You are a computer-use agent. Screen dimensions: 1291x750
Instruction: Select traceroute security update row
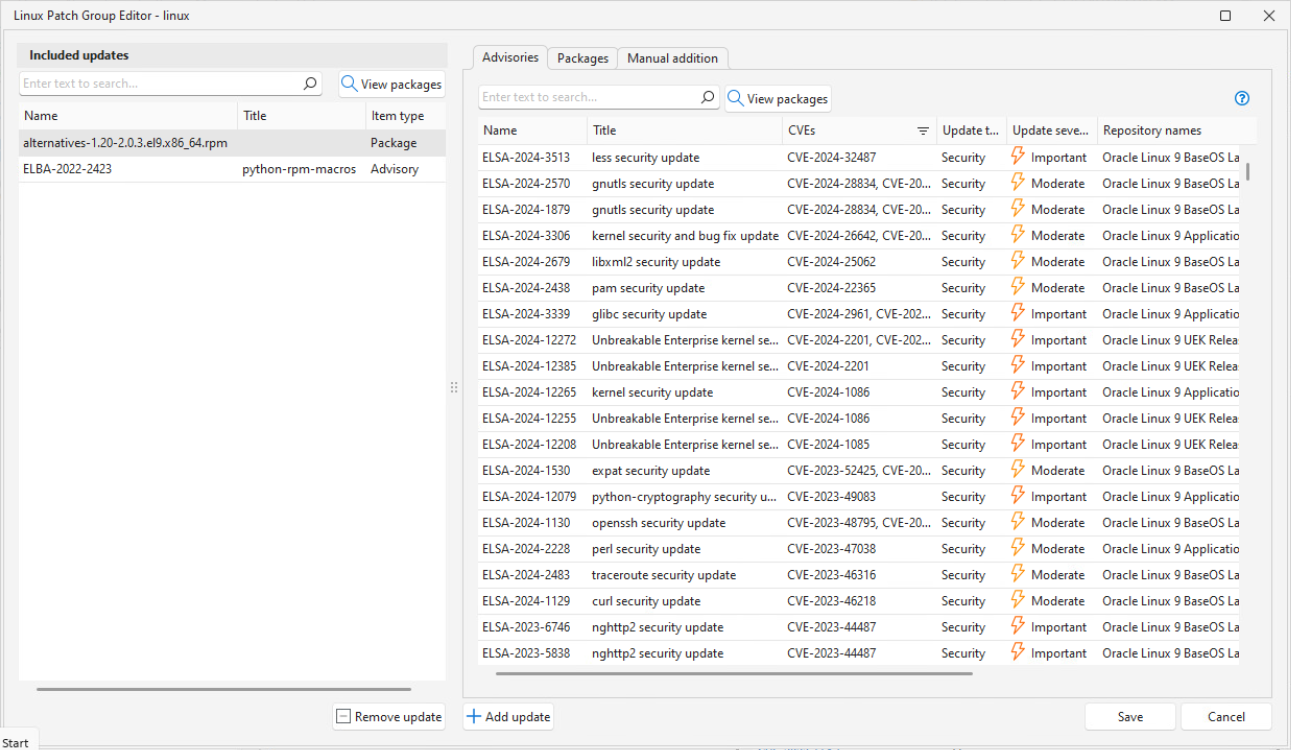click(860, 574)
